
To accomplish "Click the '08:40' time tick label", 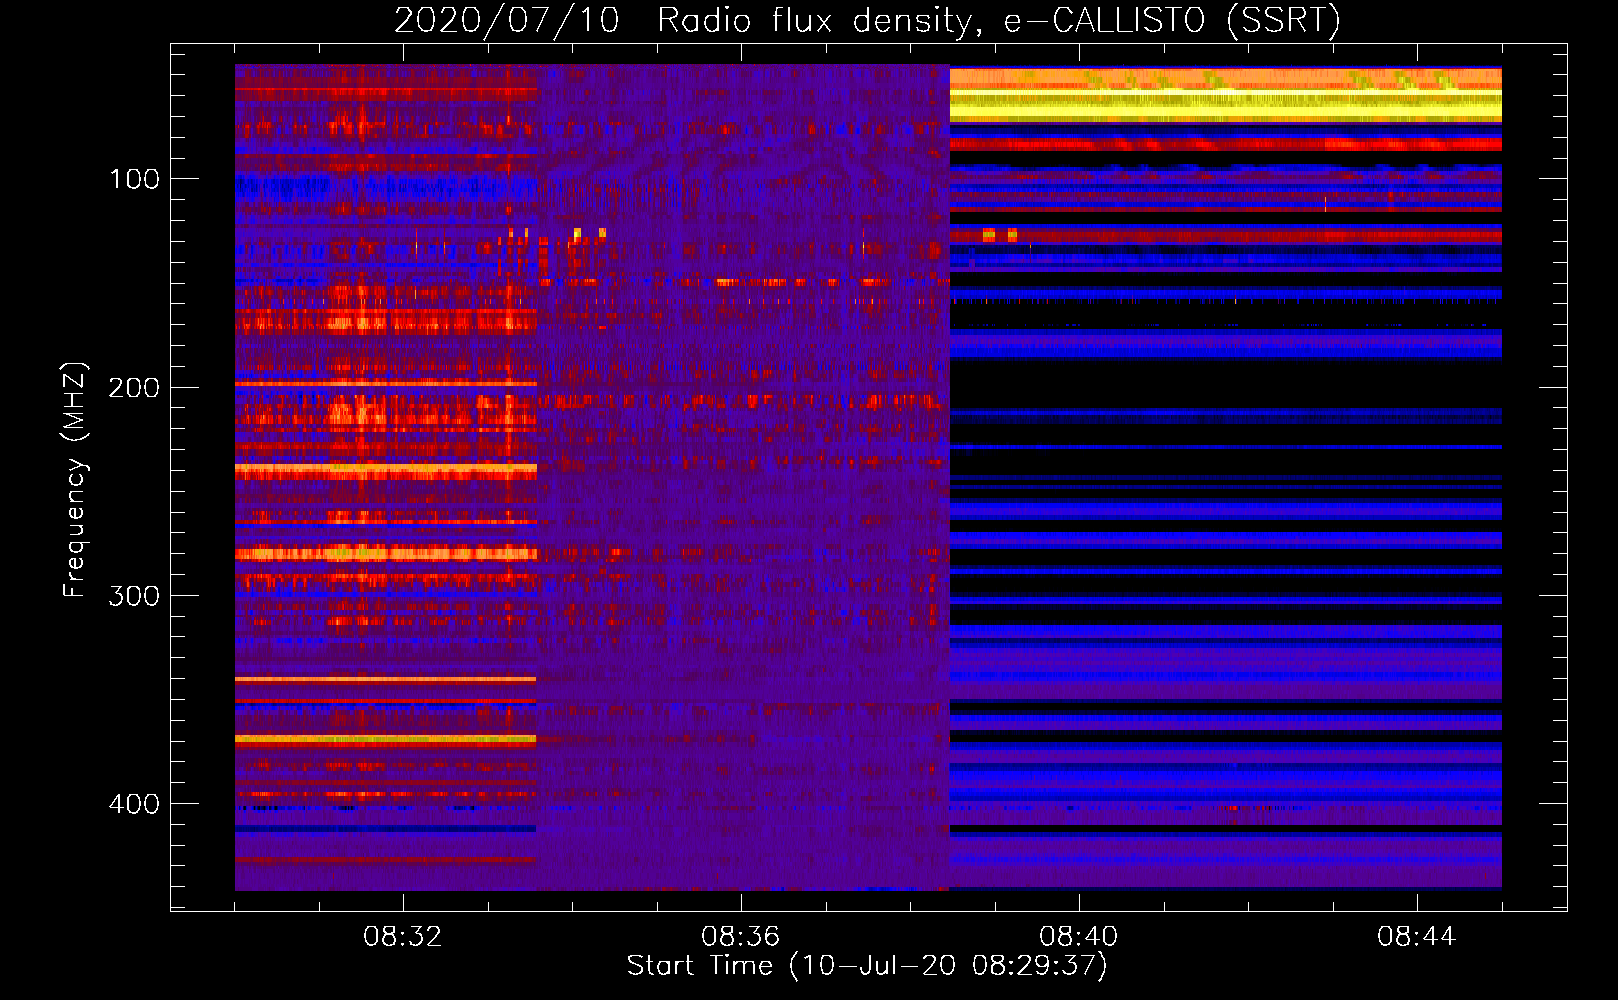I will 1079,937.
